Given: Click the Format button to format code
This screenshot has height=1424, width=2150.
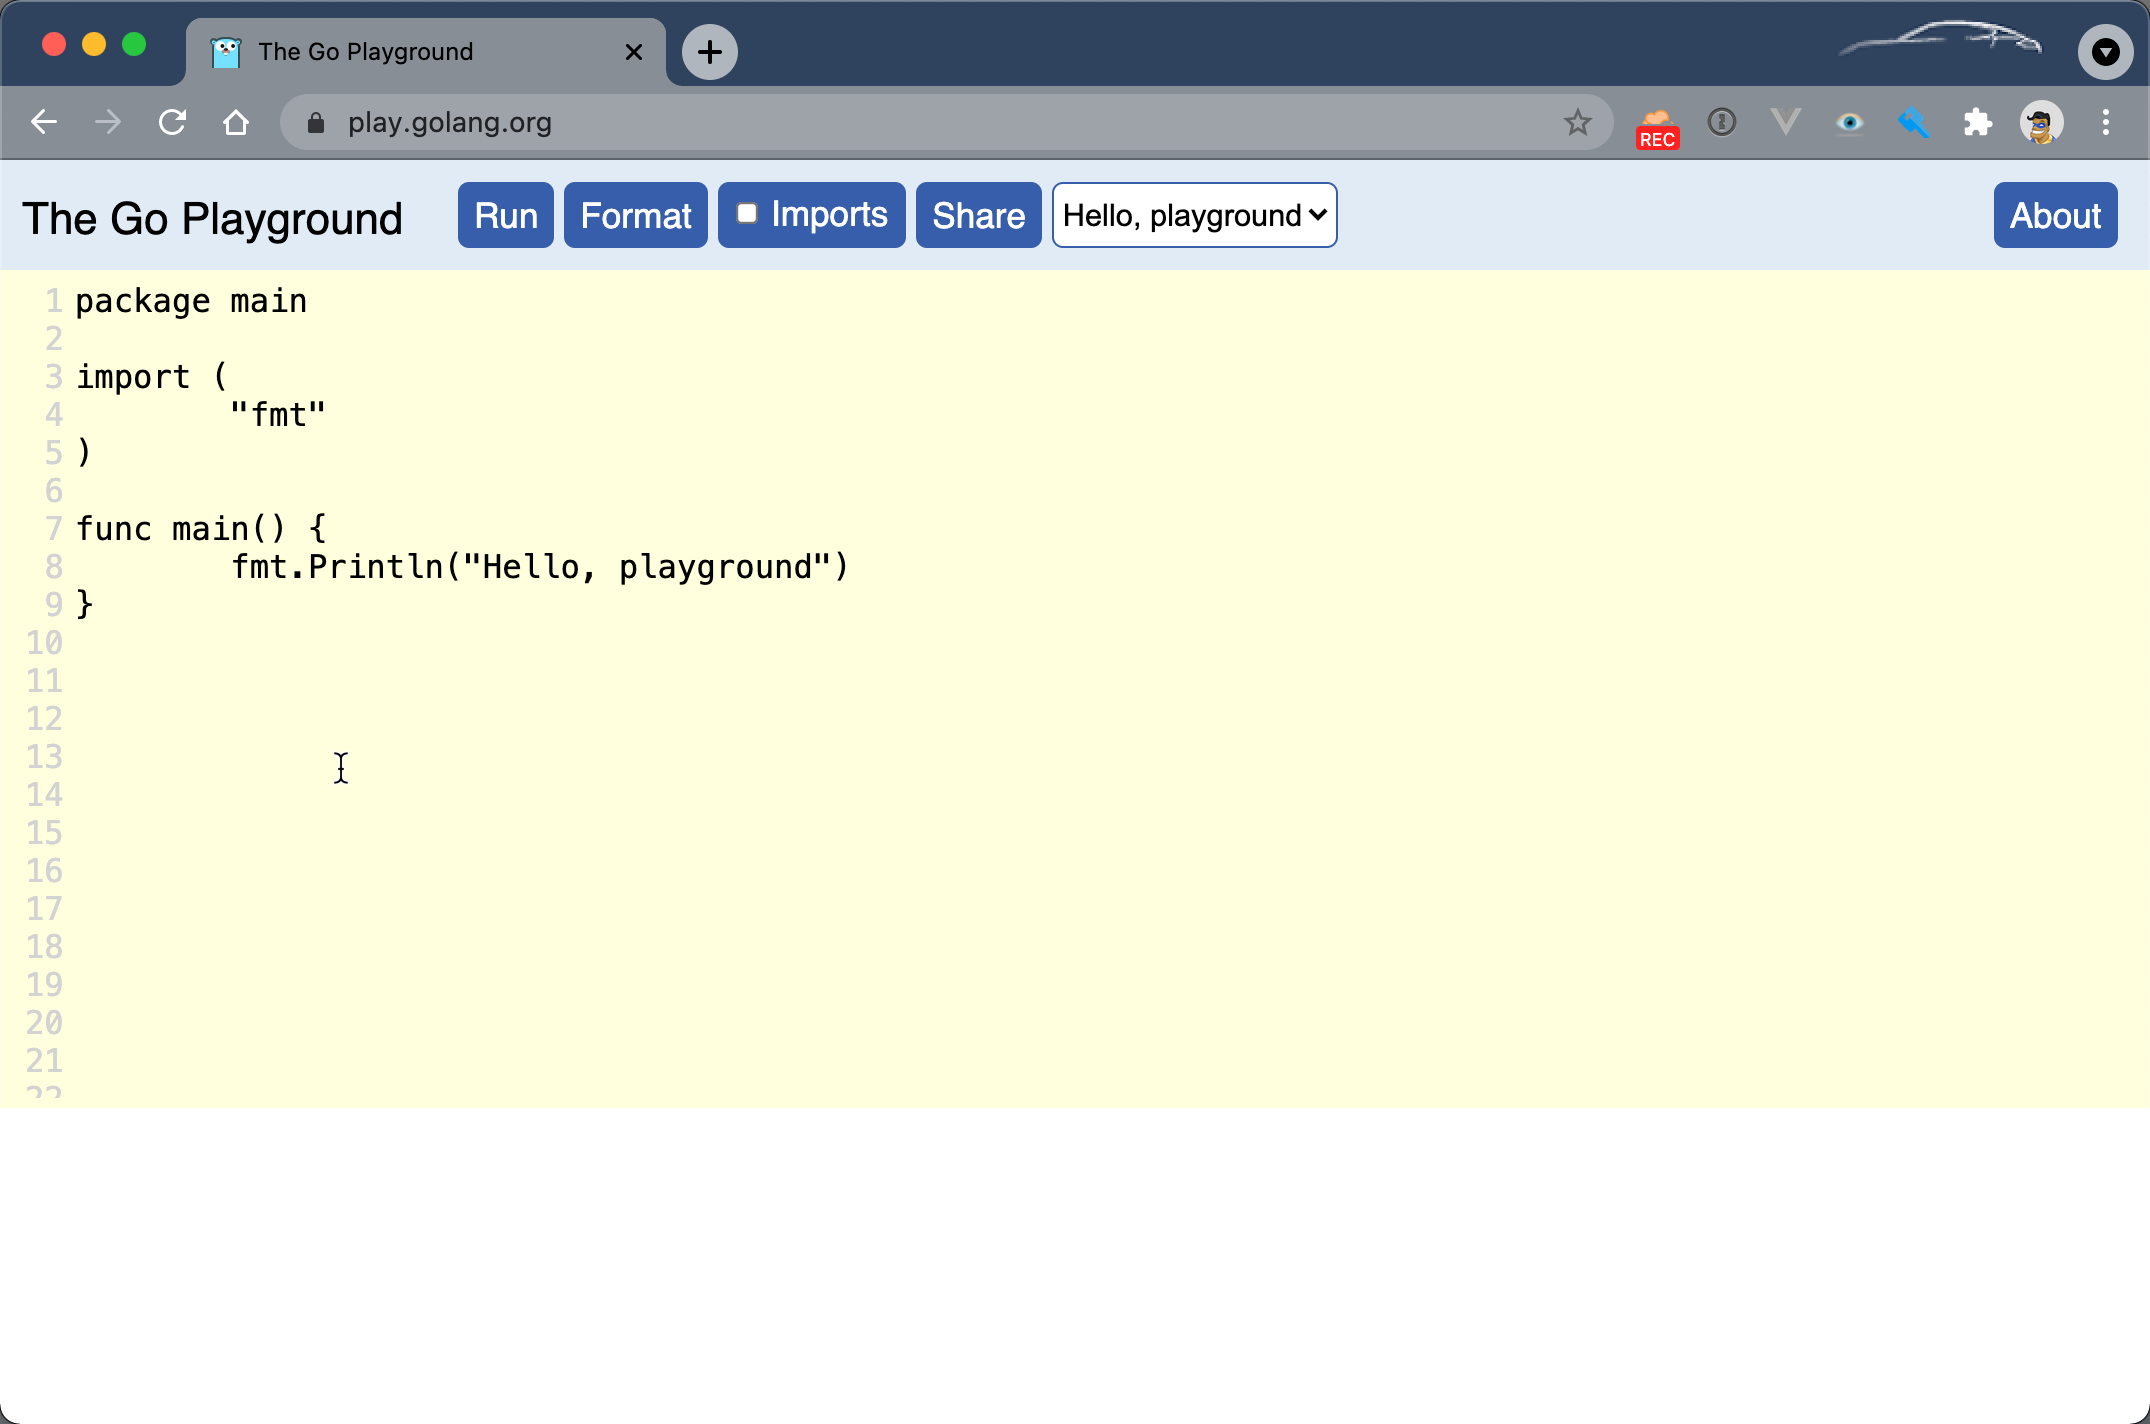Looking at the screenshot, I should point(636,215).
